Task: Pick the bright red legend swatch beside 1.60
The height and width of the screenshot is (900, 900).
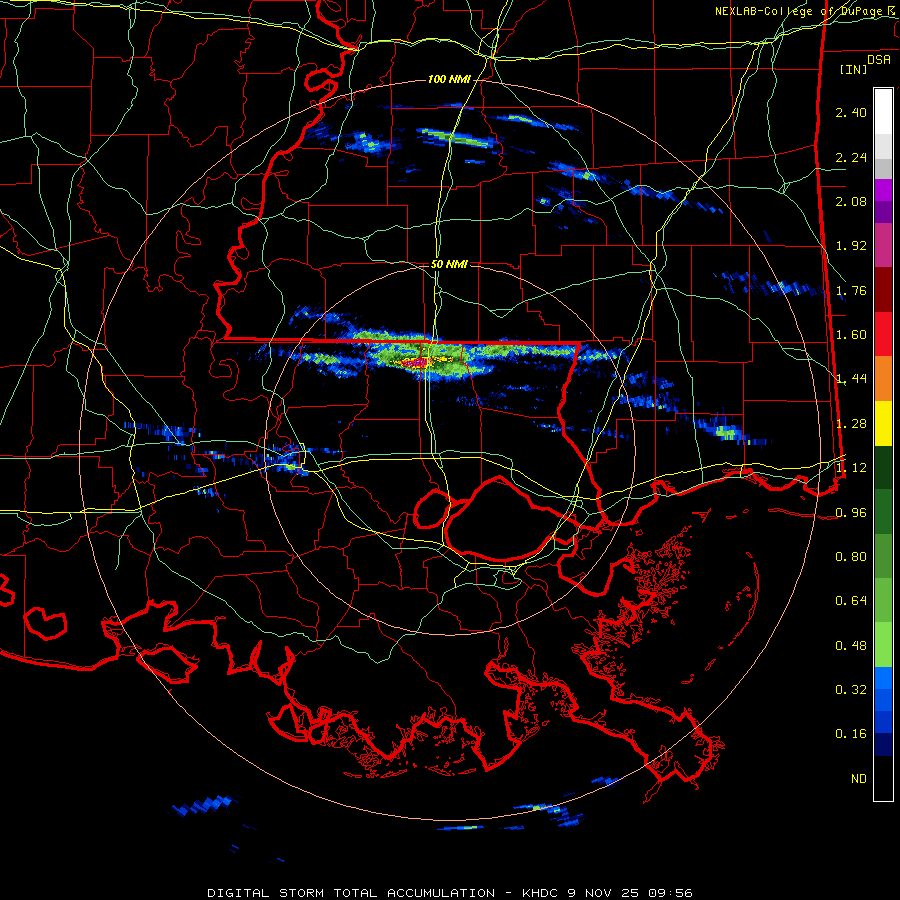Action: pos(883,334)
